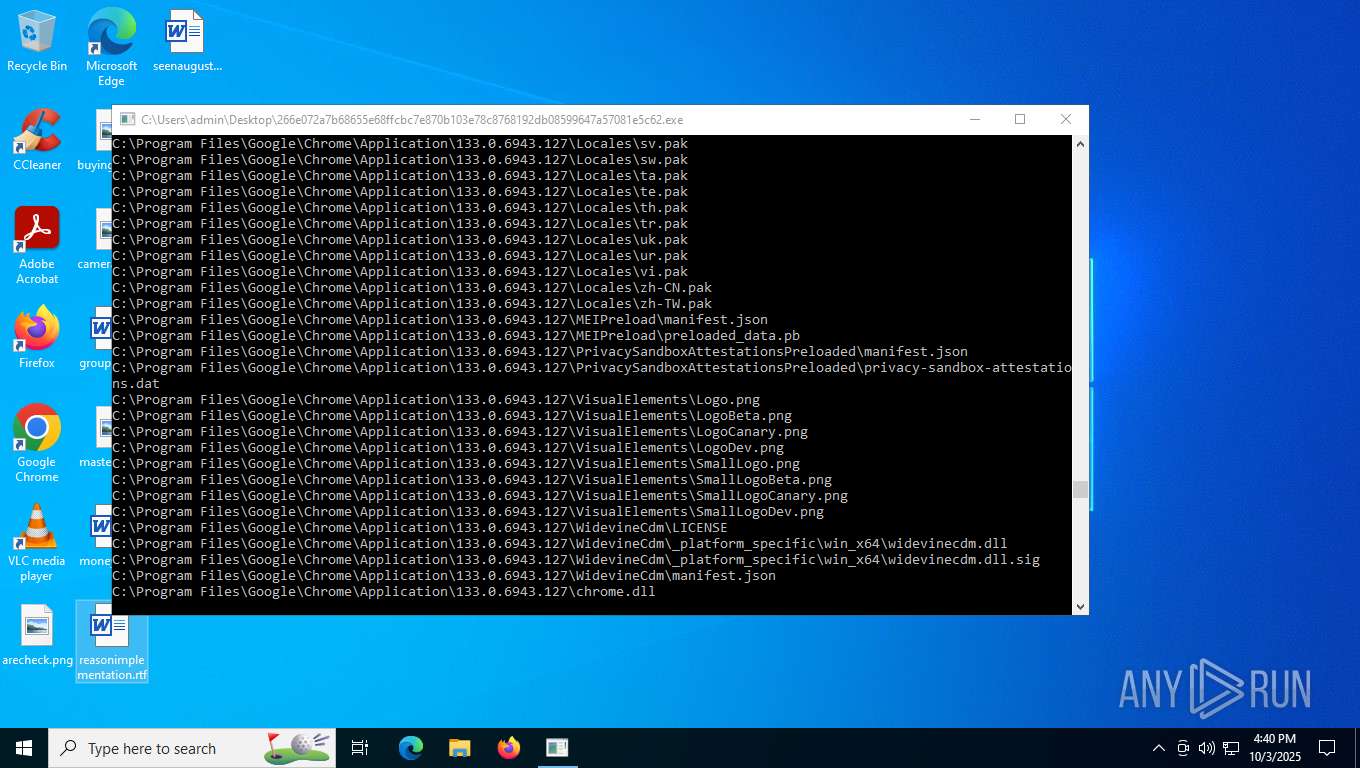Launch Adobe Acrobat from the desktop

[x=37, y=246]
